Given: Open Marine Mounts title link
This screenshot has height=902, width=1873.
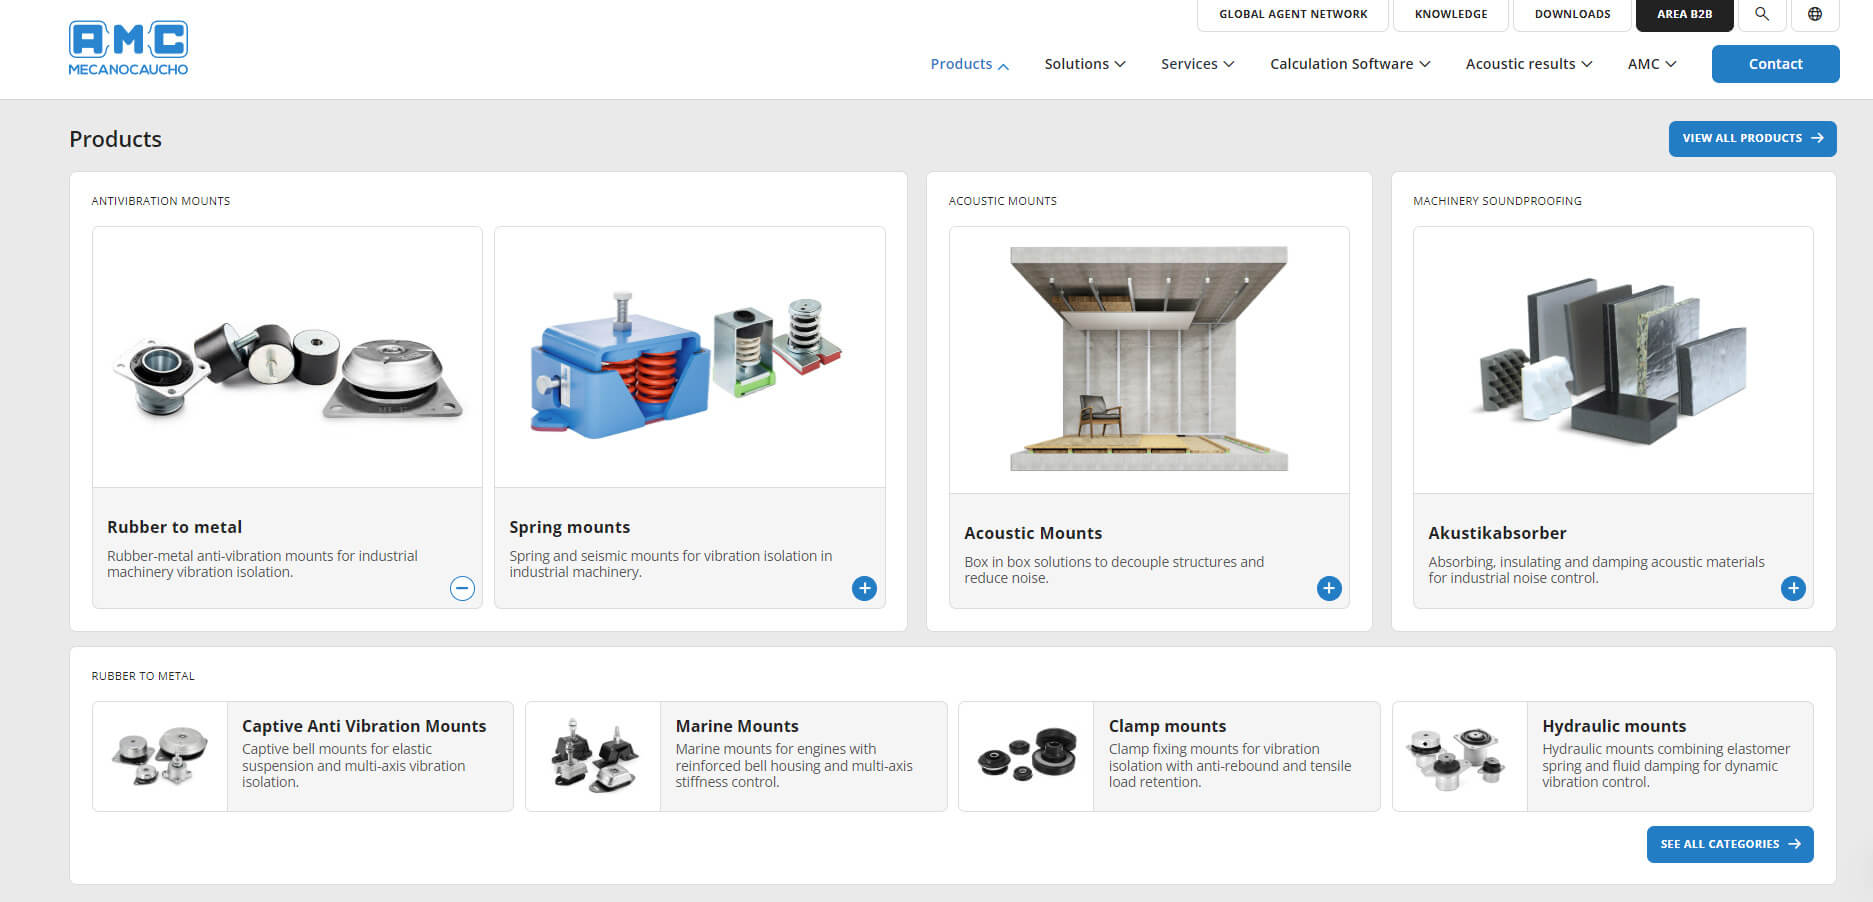Looking at the screenshot, I should pyautogui.click(x=737, y=726).
